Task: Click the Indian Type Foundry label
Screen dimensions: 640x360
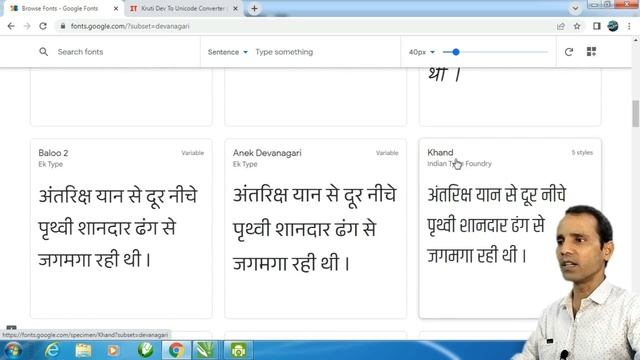Action: point(460,164)
